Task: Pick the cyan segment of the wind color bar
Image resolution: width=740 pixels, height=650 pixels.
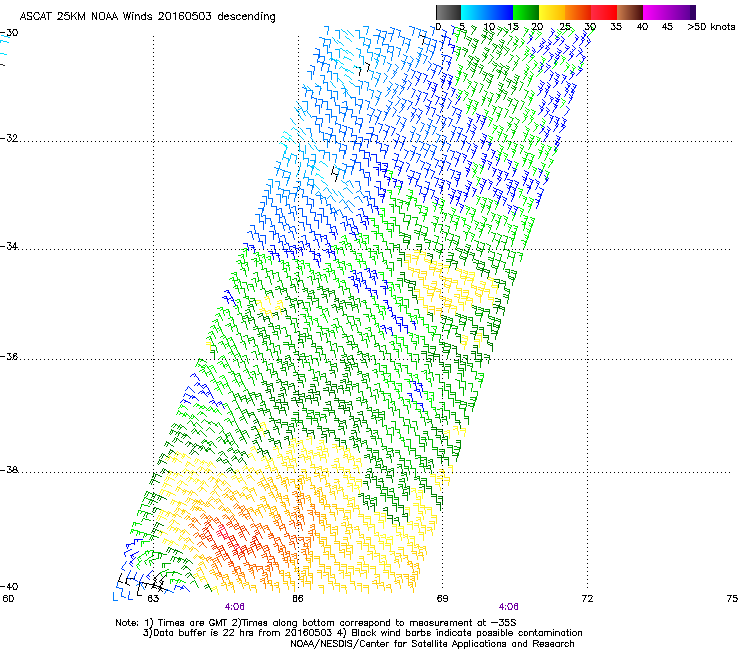Action: [474, 12]
